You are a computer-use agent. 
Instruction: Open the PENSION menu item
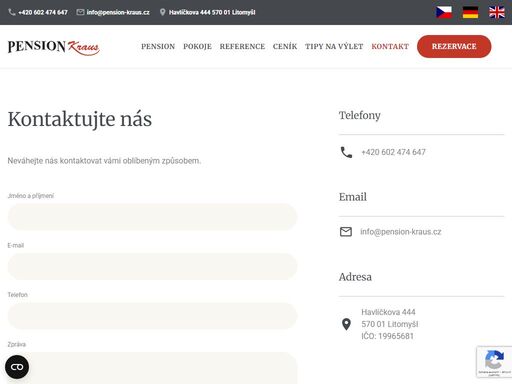pos(158,46)
